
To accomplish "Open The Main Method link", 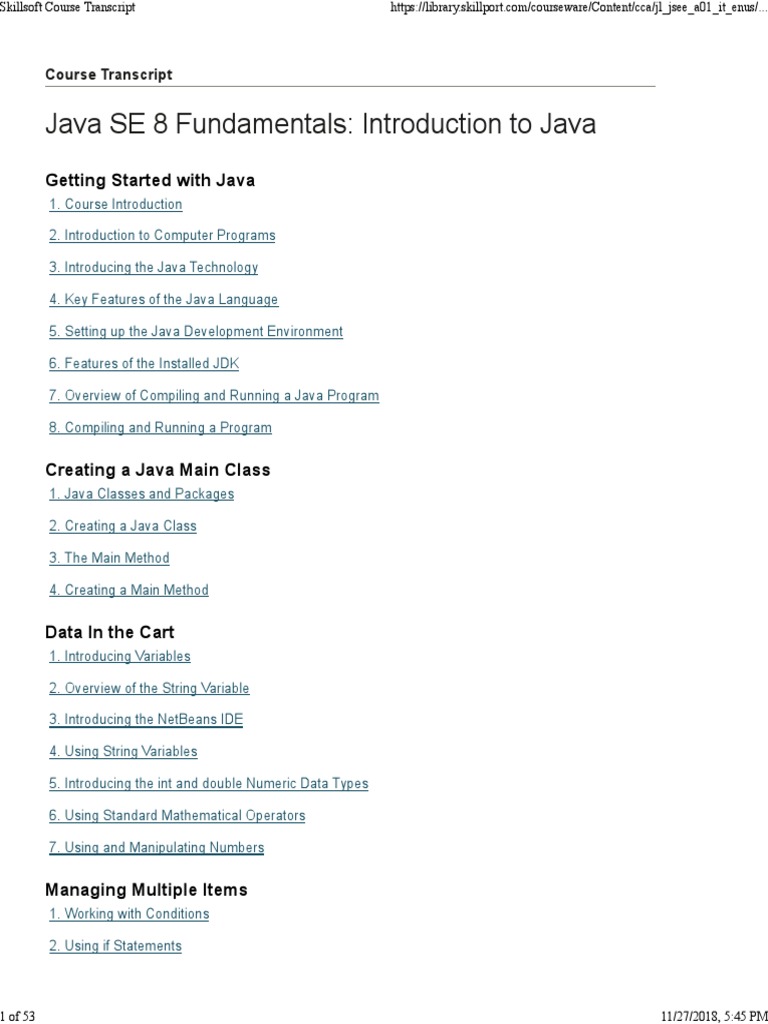I will (109, 558).
